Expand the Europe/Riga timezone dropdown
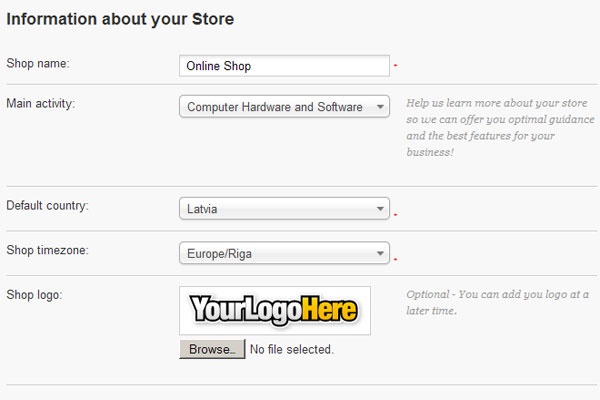The image size is (600, 400). click(x=284, y=253)
